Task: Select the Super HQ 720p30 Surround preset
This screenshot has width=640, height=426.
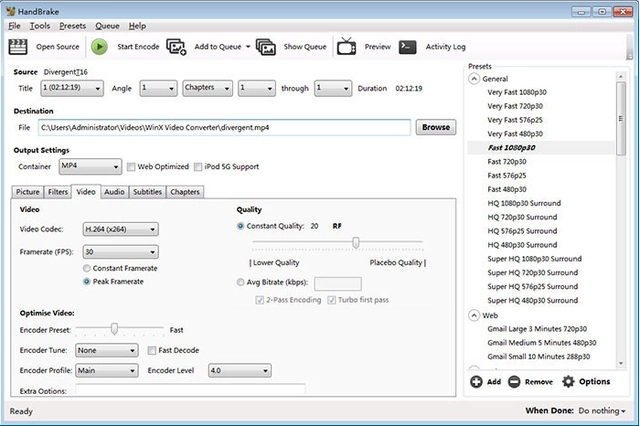Action: click(x=533, y=273)
